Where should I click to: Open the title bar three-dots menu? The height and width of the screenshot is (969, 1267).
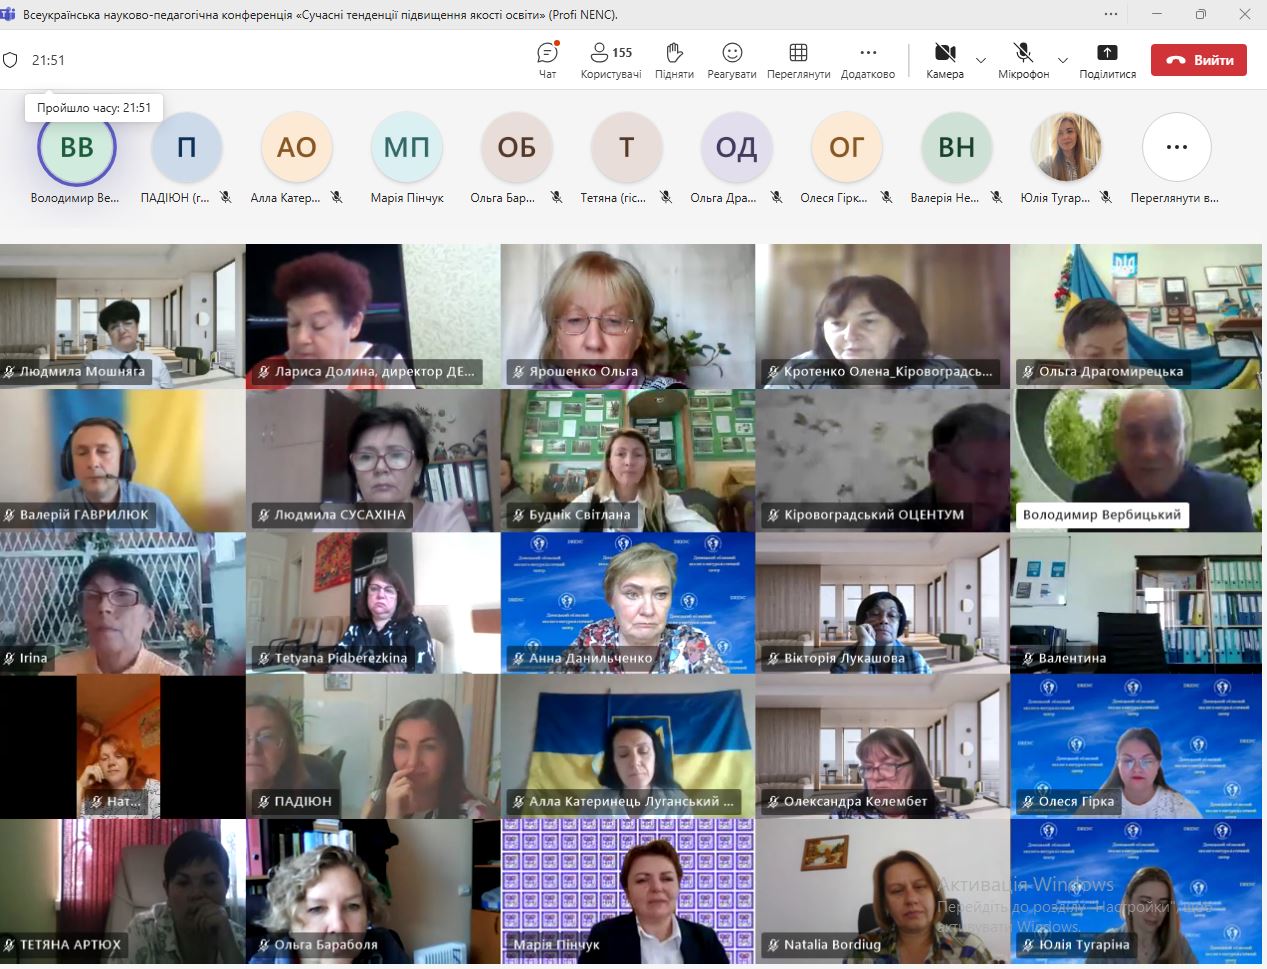[x=1111, y=15]
